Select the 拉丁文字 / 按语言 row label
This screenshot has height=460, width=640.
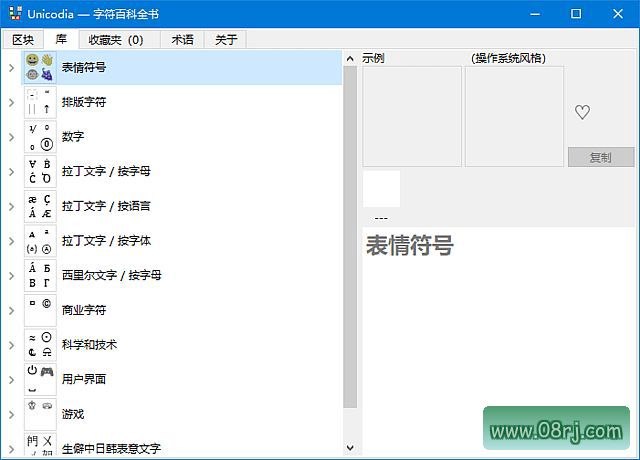point(106,206)
